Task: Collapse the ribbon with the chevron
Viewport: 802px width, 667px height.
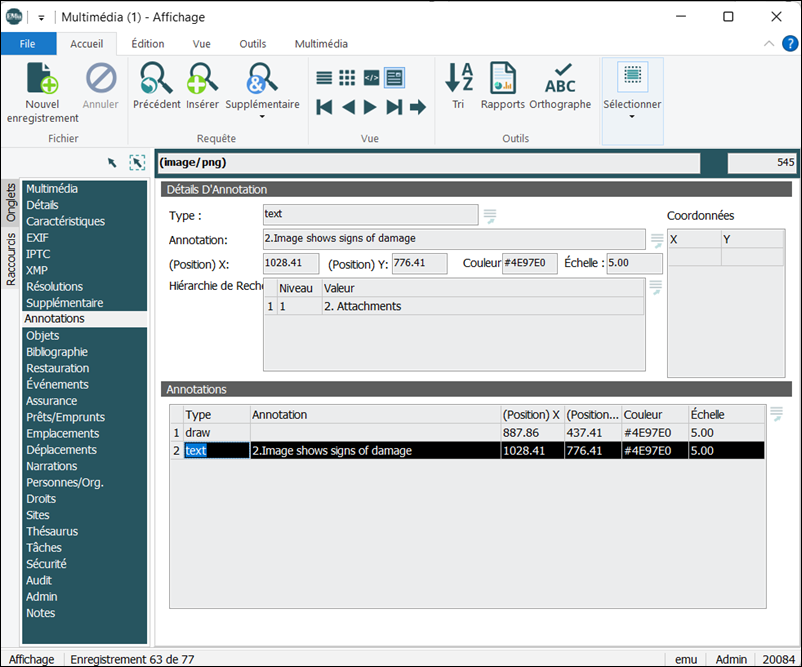Action: tap(769, 43)
